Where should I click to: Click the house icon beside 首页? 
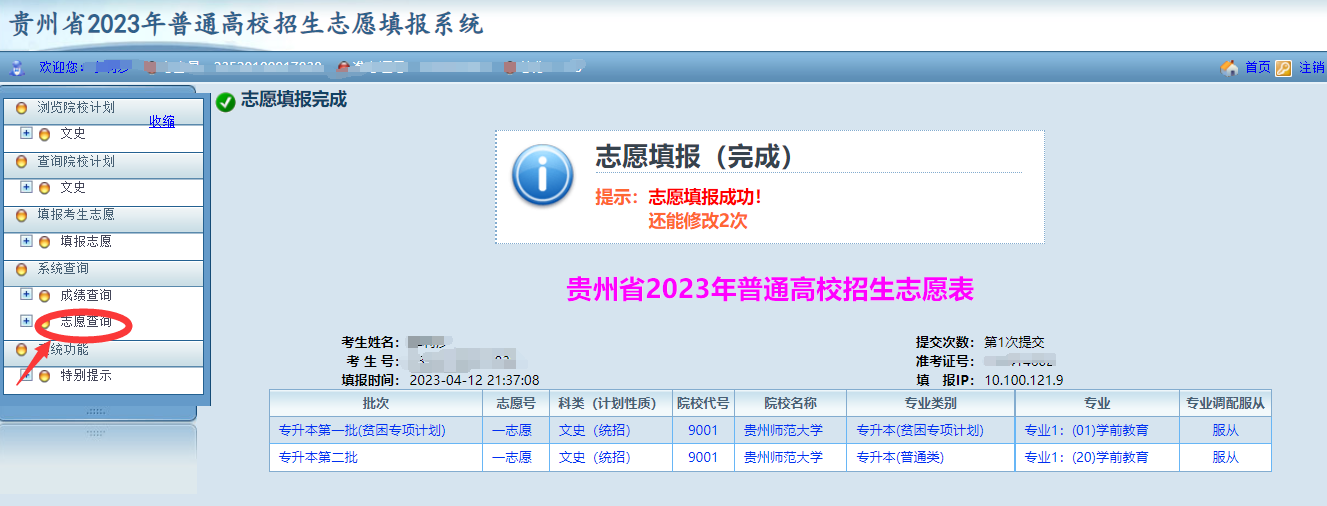[x=1230, y=68]
